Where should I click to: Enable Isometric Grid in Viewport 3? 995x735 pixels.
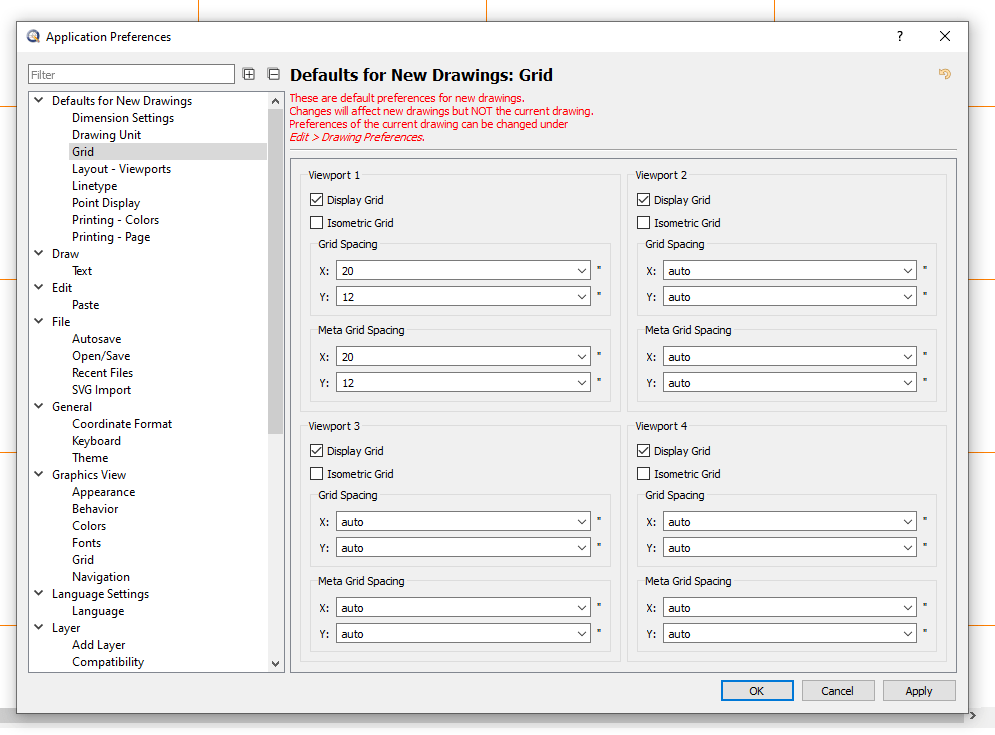(317, 474)
